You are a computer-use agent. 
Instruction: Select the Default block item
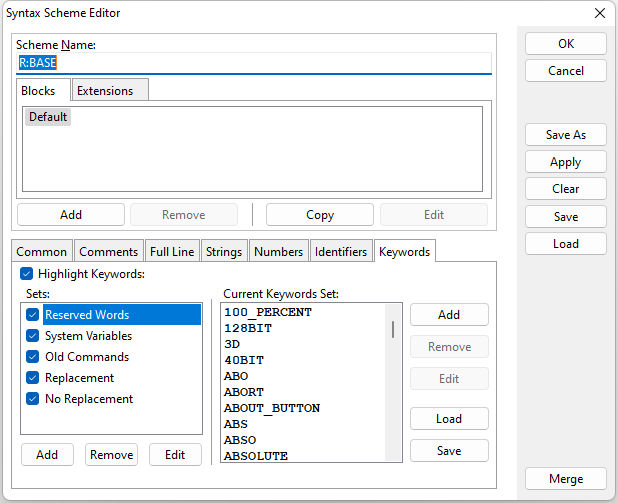coord(48,117)
